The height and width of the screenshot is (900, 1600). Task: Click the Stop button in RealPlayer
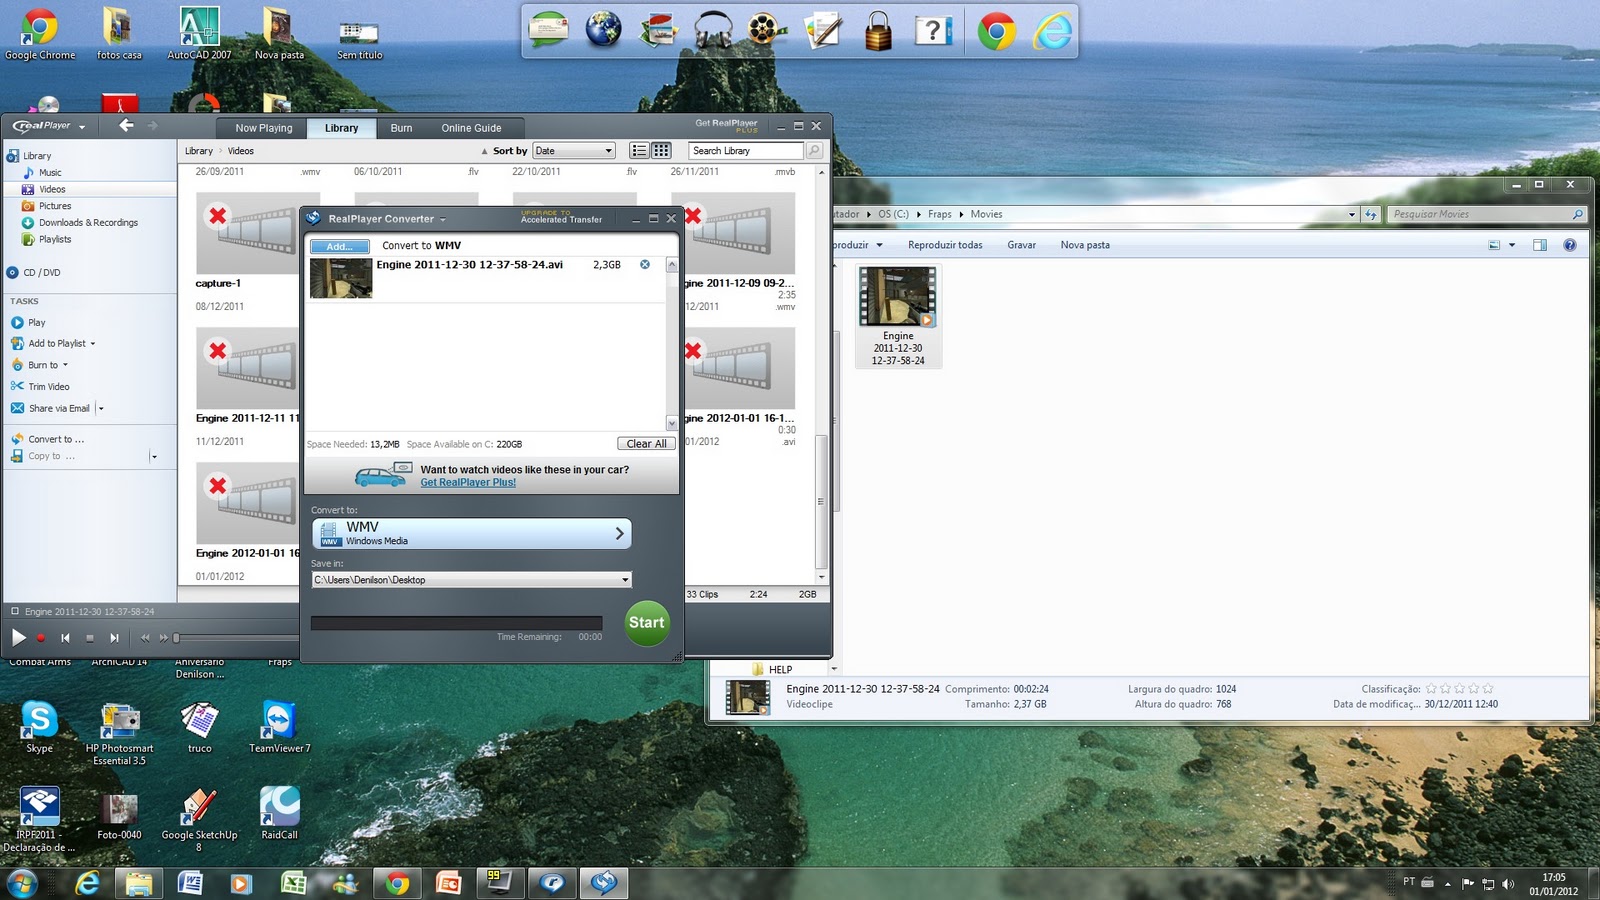click(90, 638)
